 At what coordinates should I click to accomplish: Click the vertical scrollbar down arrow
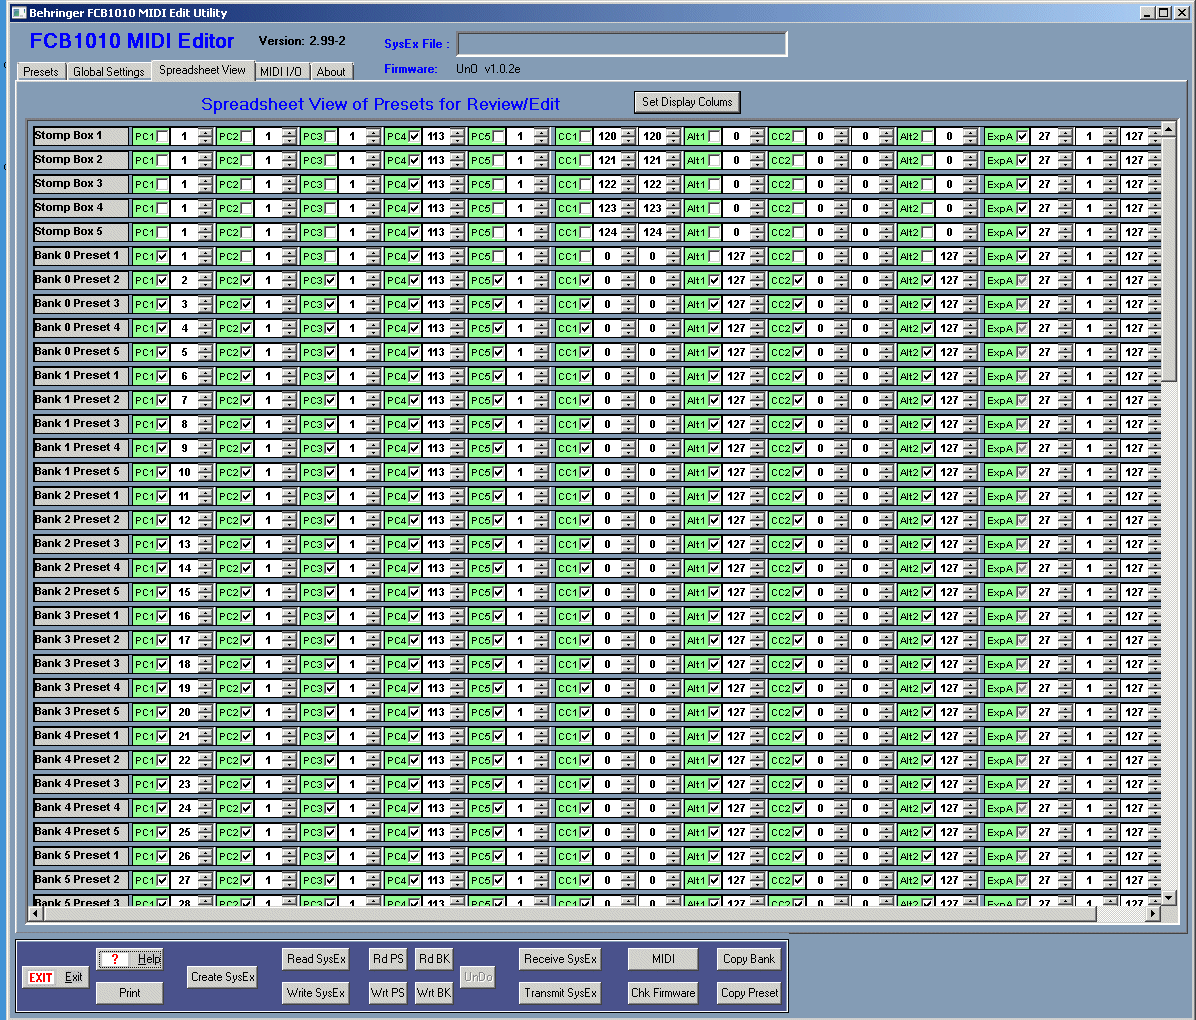click(x=1169, y=898)
